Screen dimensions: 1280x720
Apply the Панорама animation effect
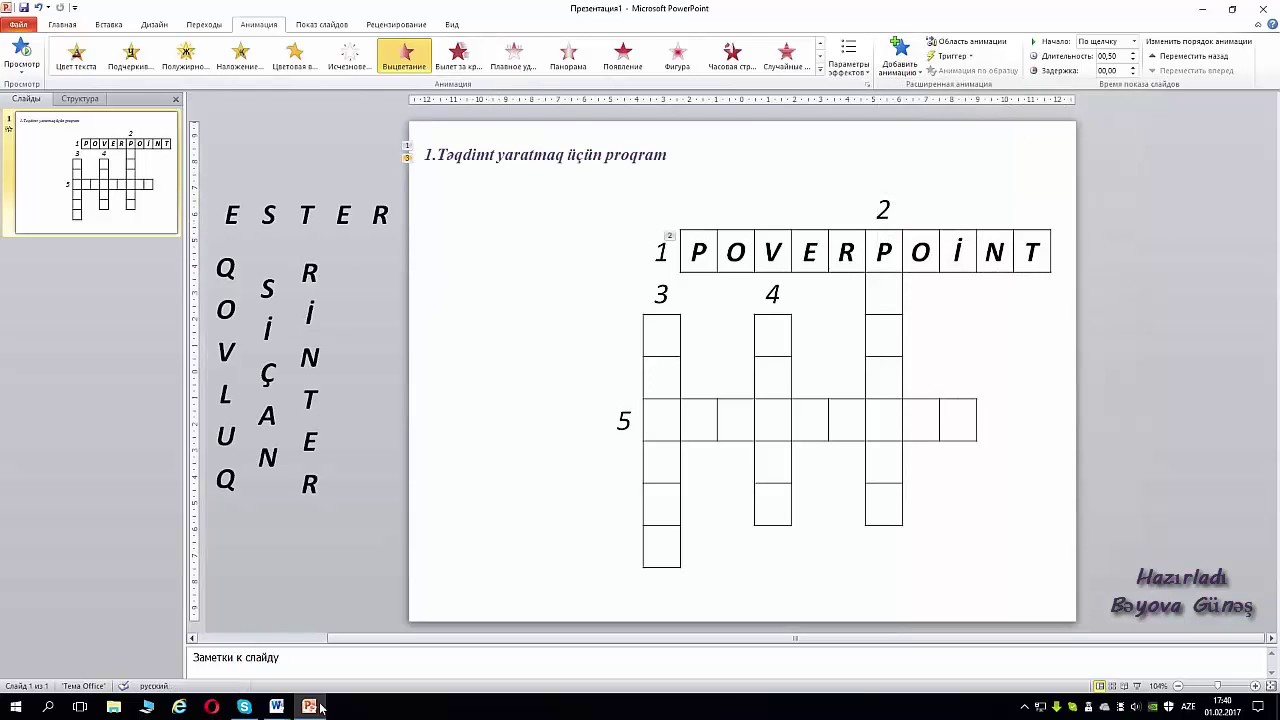(568, 56)
